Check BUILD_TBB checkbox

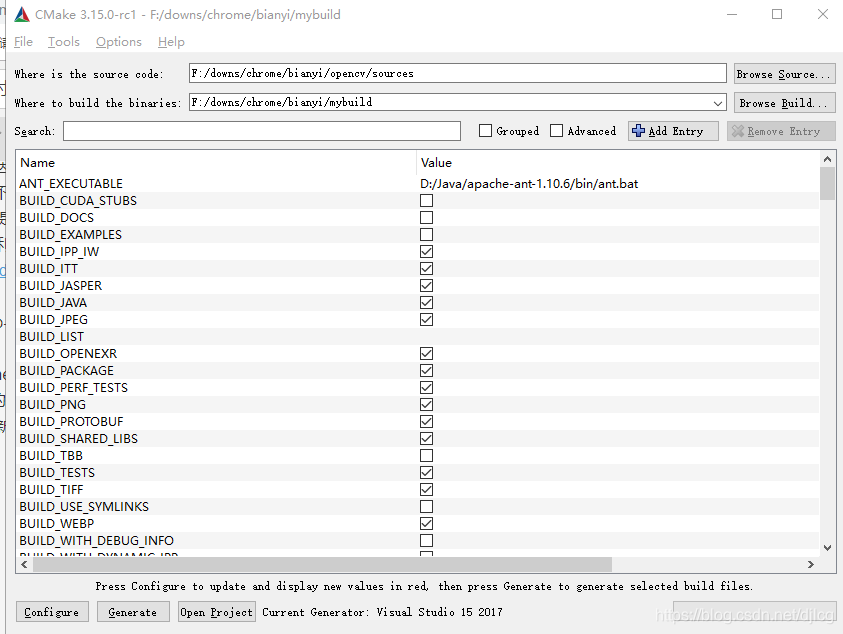426,455
